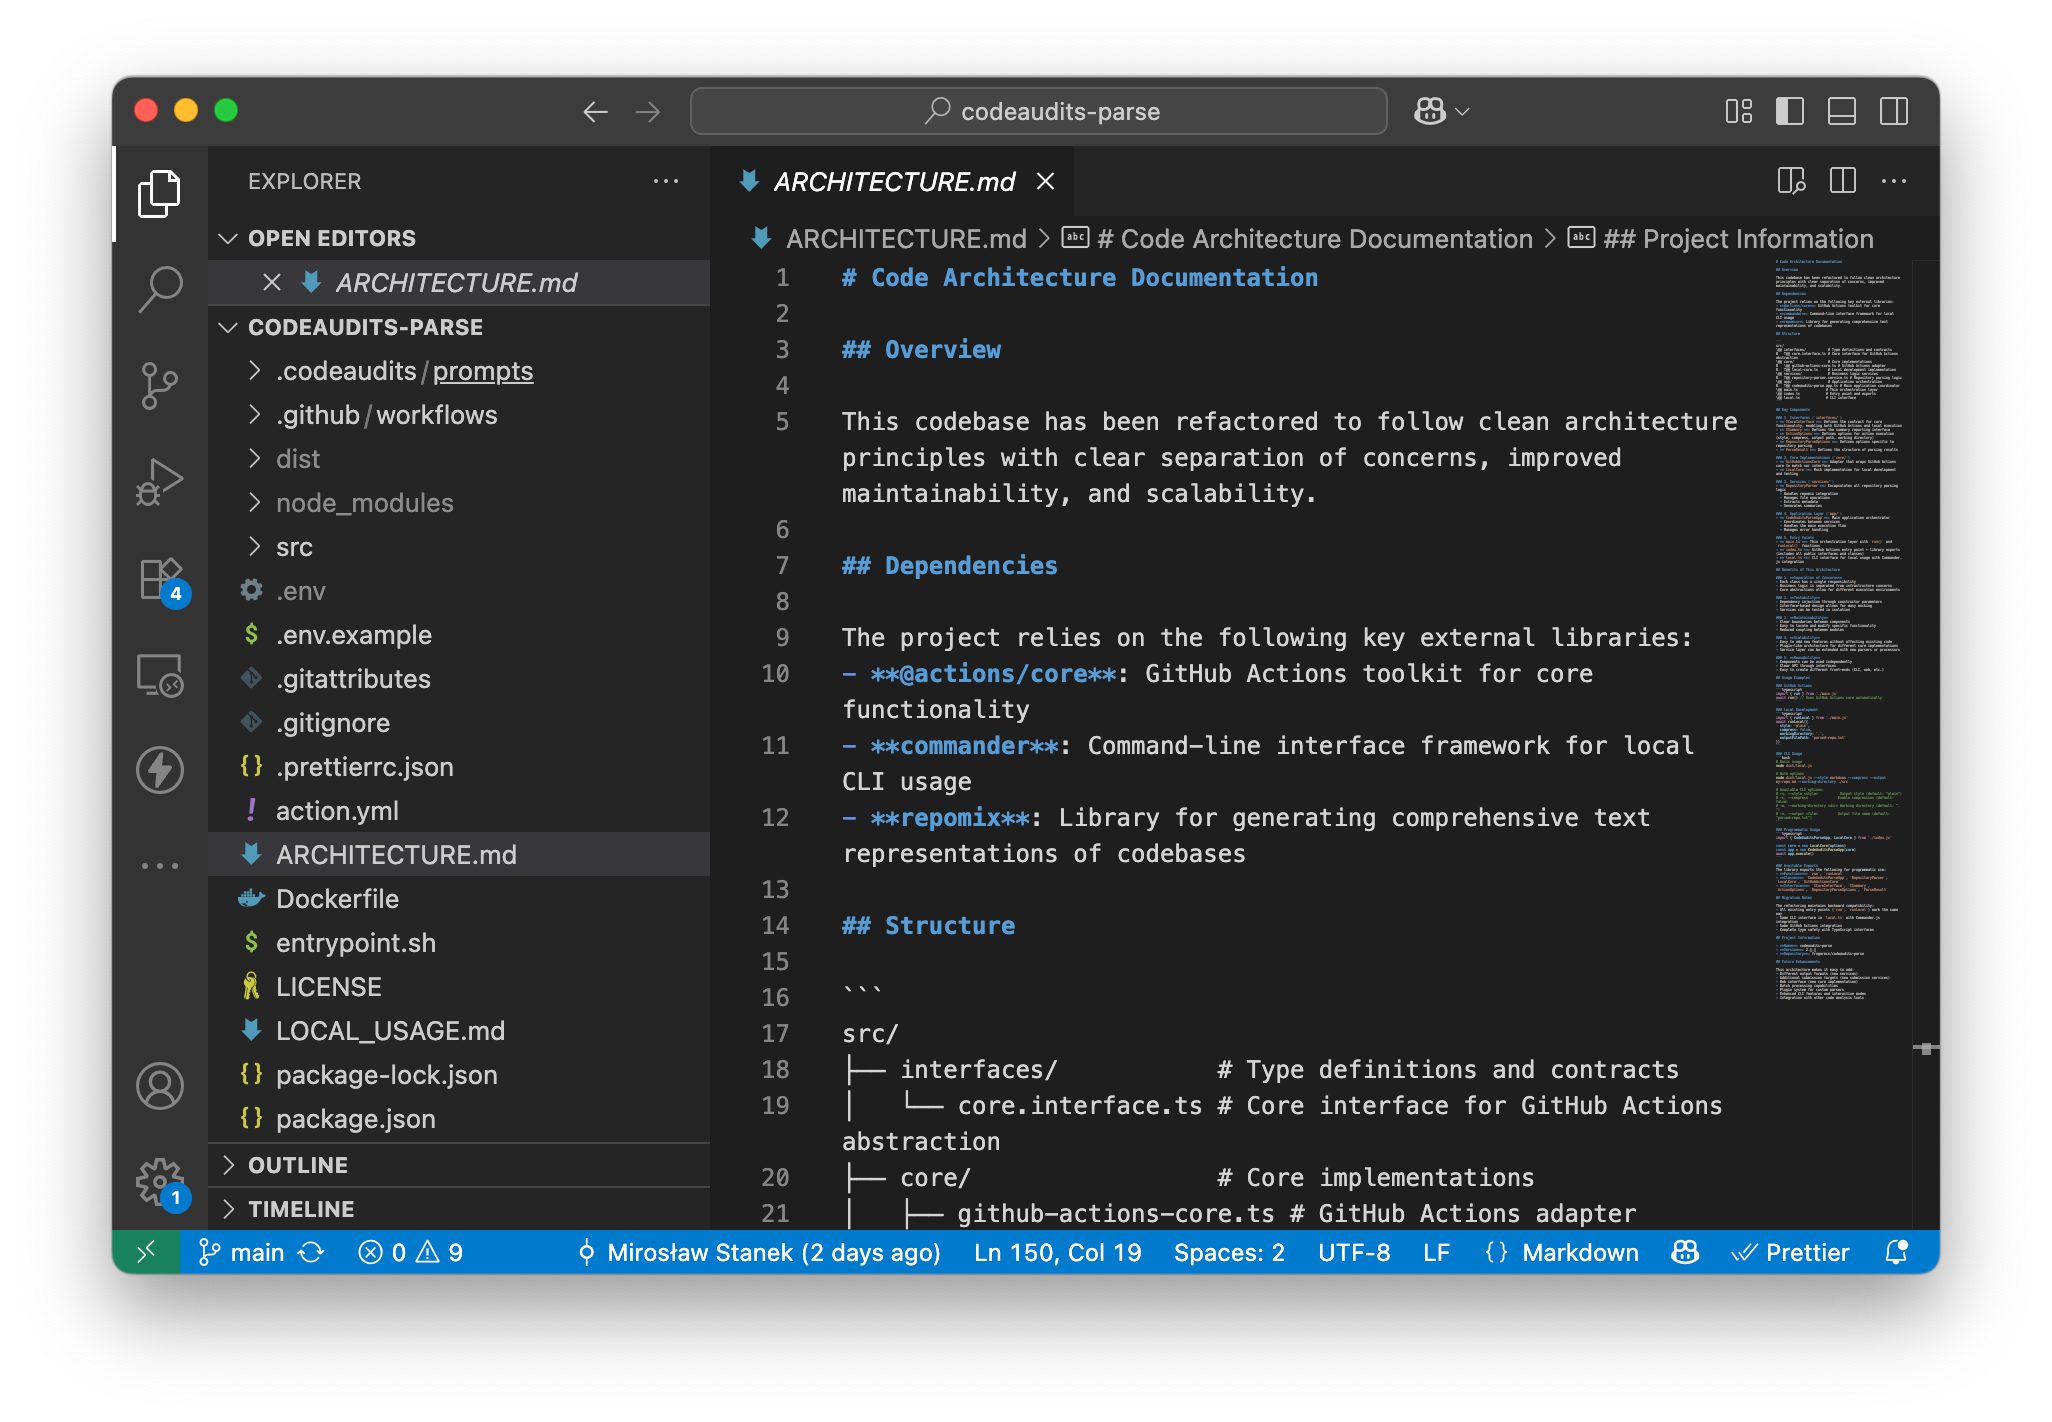This screenshot has height=1422, width=2052.
Task: Toggle the secondary side bar visibility
Action: [1894, 111]
